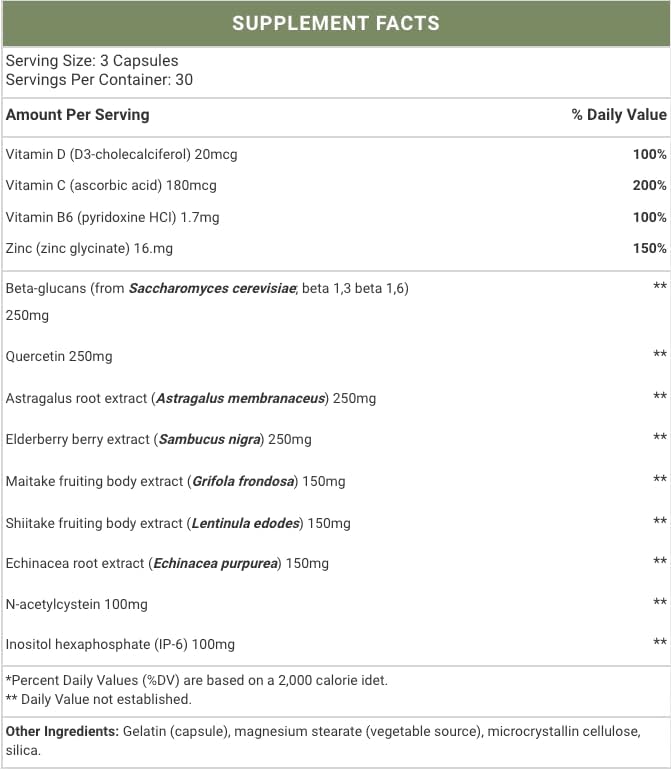Click the Other Ingredients bold label
This screenshot has height=770, width=671.
coord(62,732)
